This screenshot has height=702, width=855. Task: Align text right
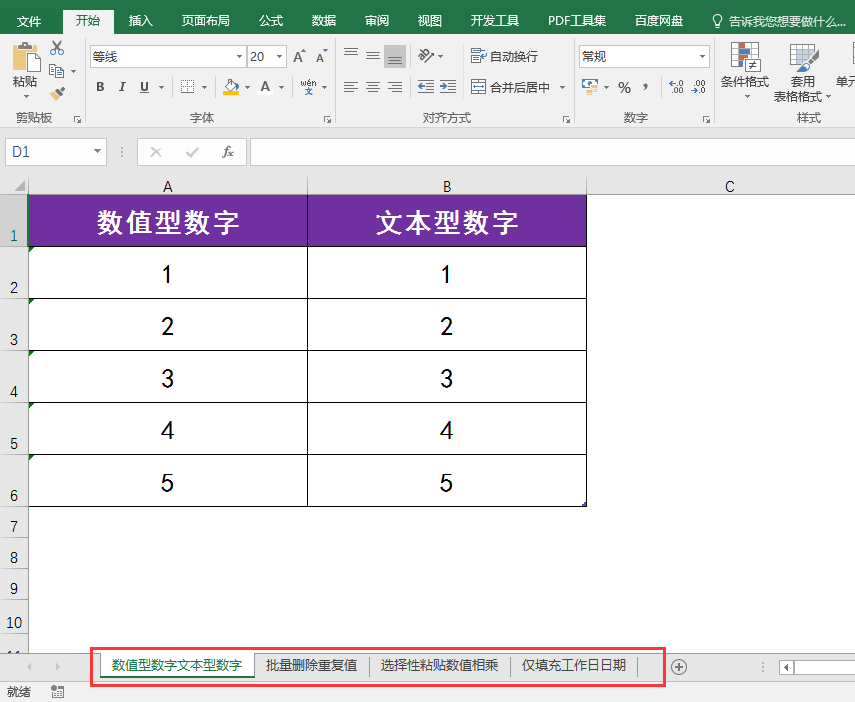[x=395, y=87]
